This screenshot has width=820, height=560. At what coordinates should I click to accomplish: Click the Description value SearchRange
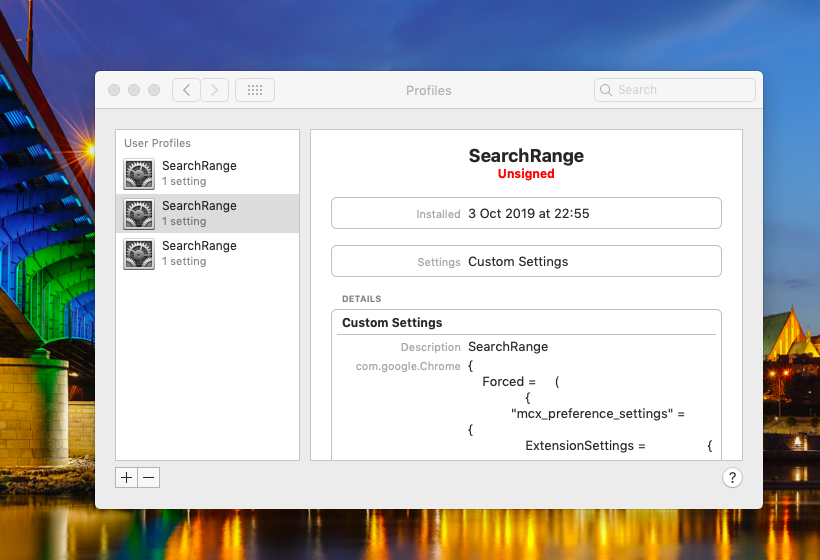pyautogui.click(x=508, y=347)
